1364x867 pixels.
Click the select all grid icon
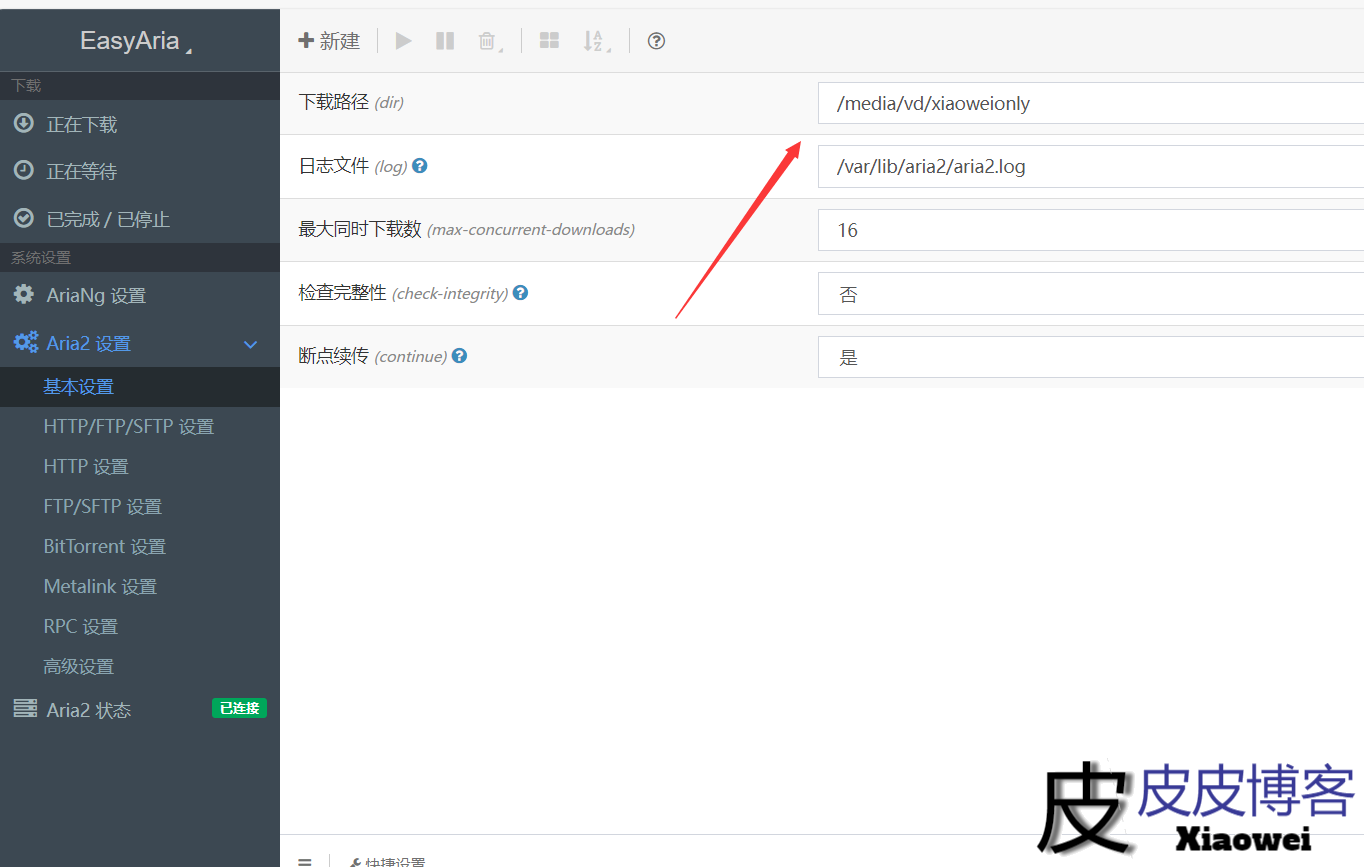point(549,41)
